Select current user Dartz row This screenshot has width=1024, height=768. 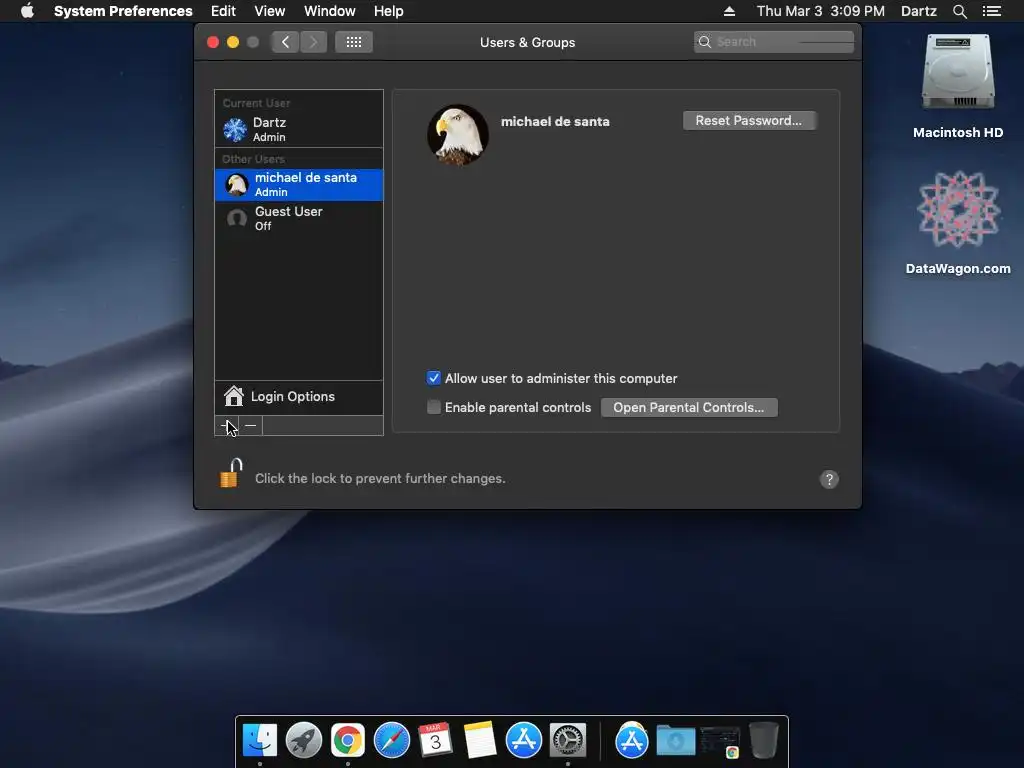coord(299,129)
